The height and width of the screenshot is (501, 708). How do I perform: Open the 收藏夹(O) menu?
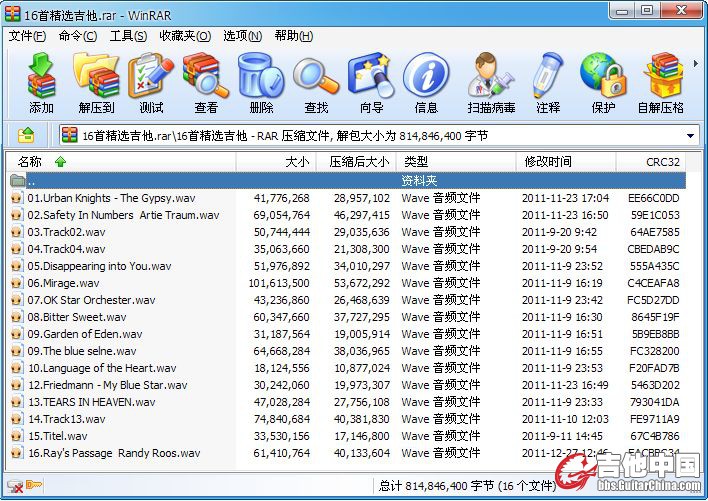185,36
